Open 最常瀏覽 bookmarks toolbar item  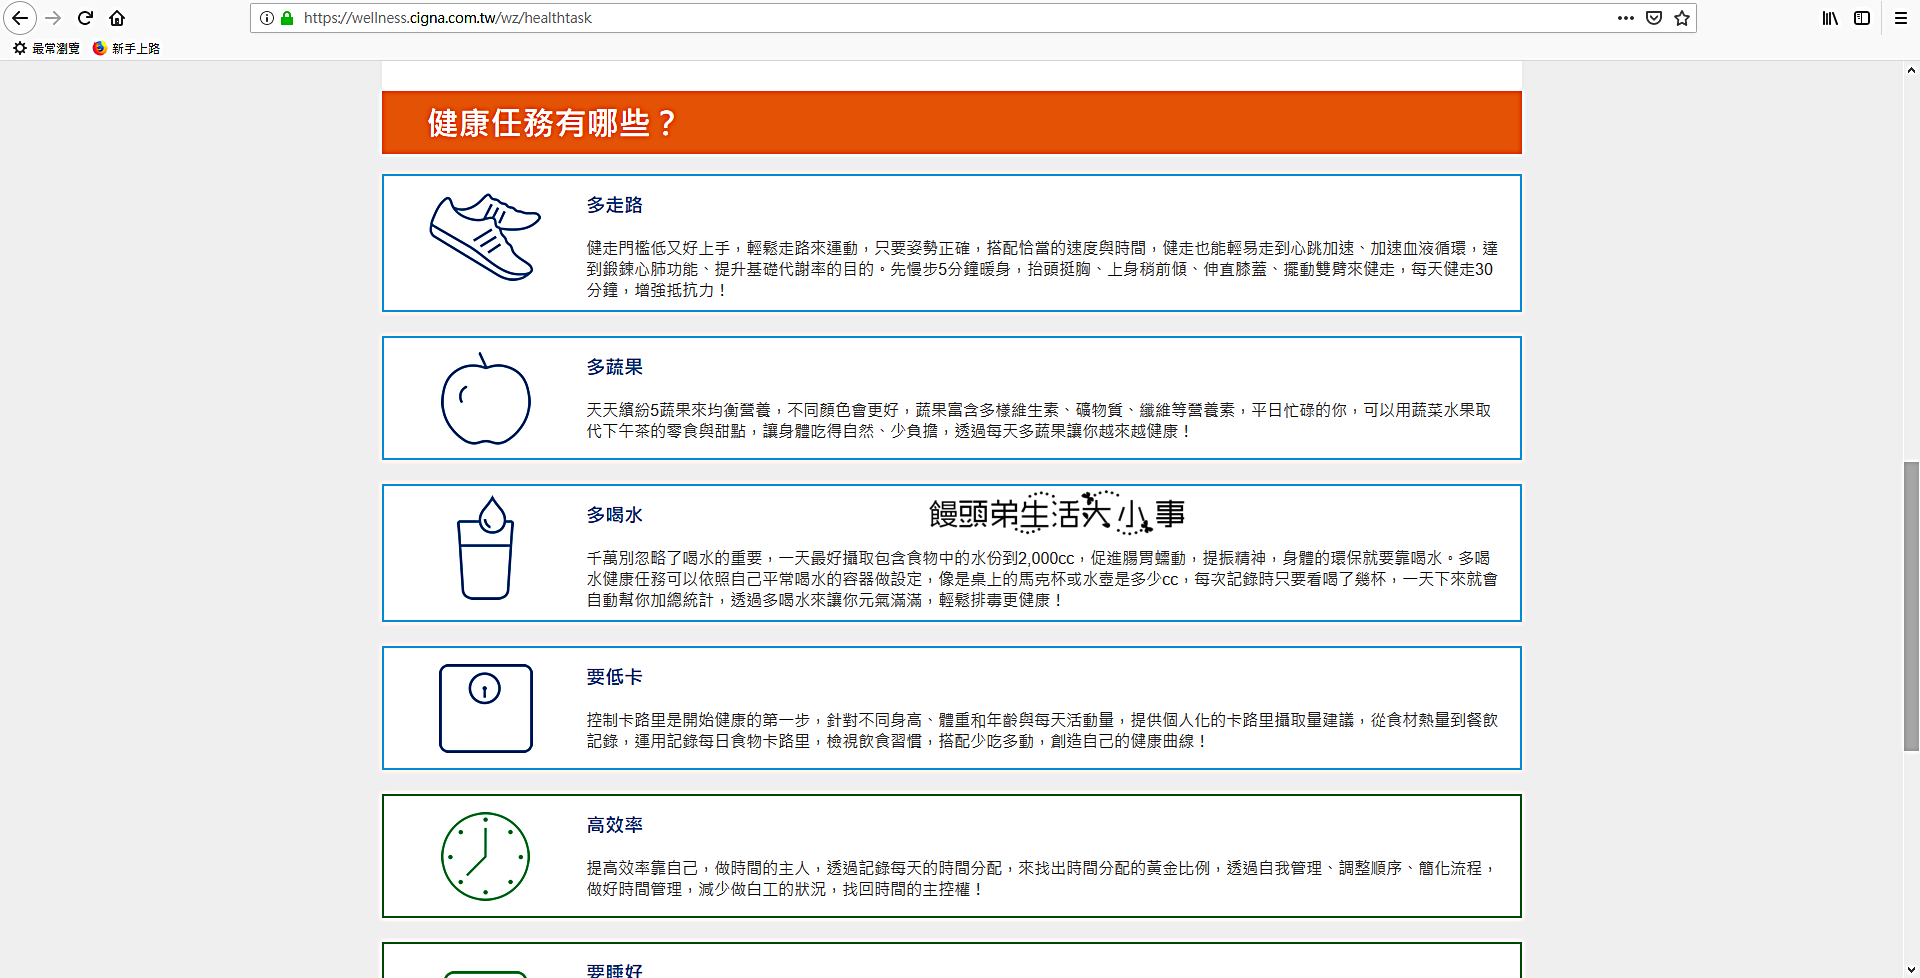pyautogui.click(x=46, y=48)
